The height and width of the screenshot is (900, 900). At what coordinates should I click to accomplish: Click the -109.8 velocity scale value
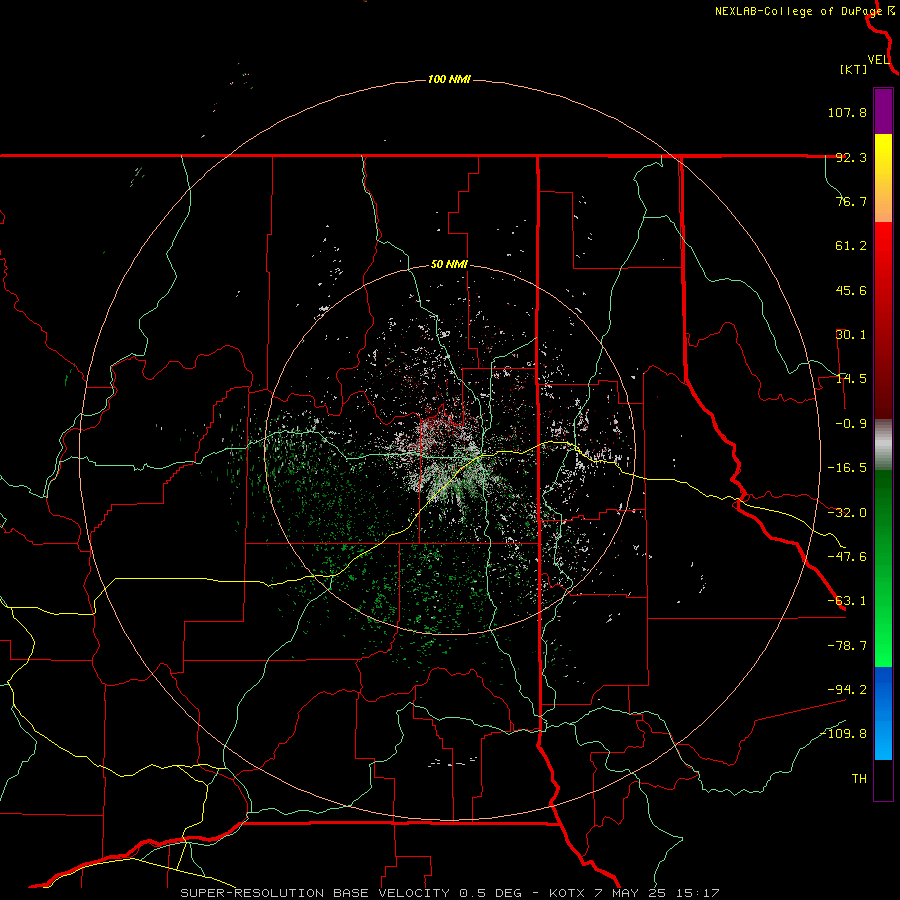[x=843, y=734]
